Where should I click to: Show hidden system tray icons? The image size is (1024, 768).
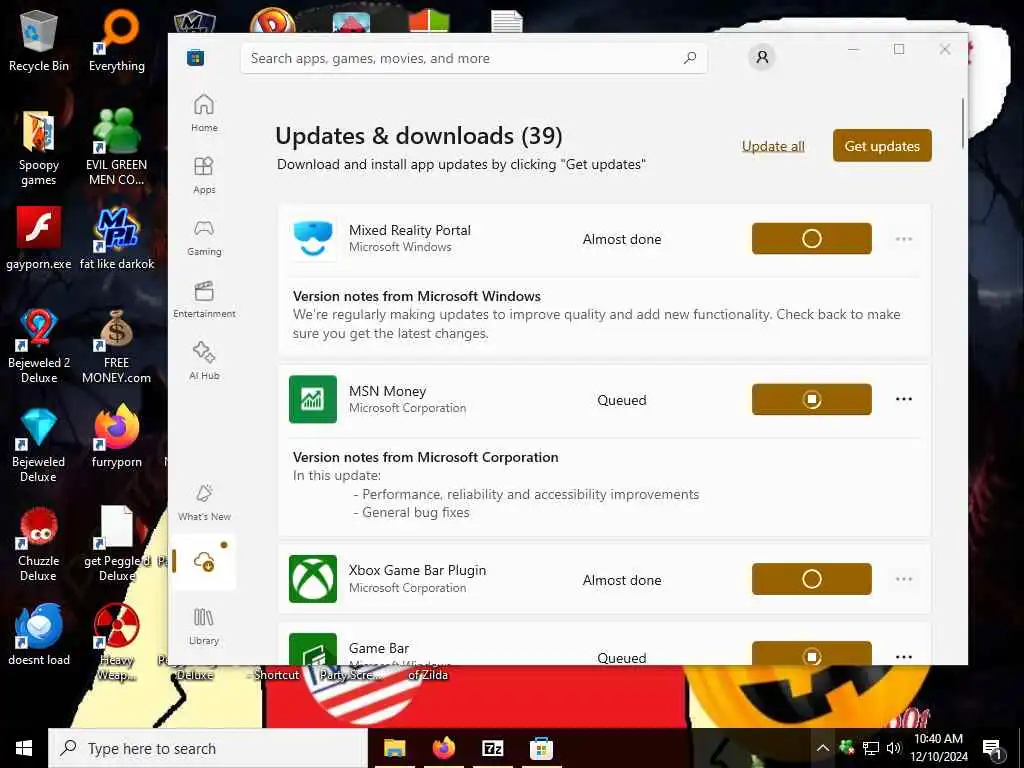tap(823, 748)
